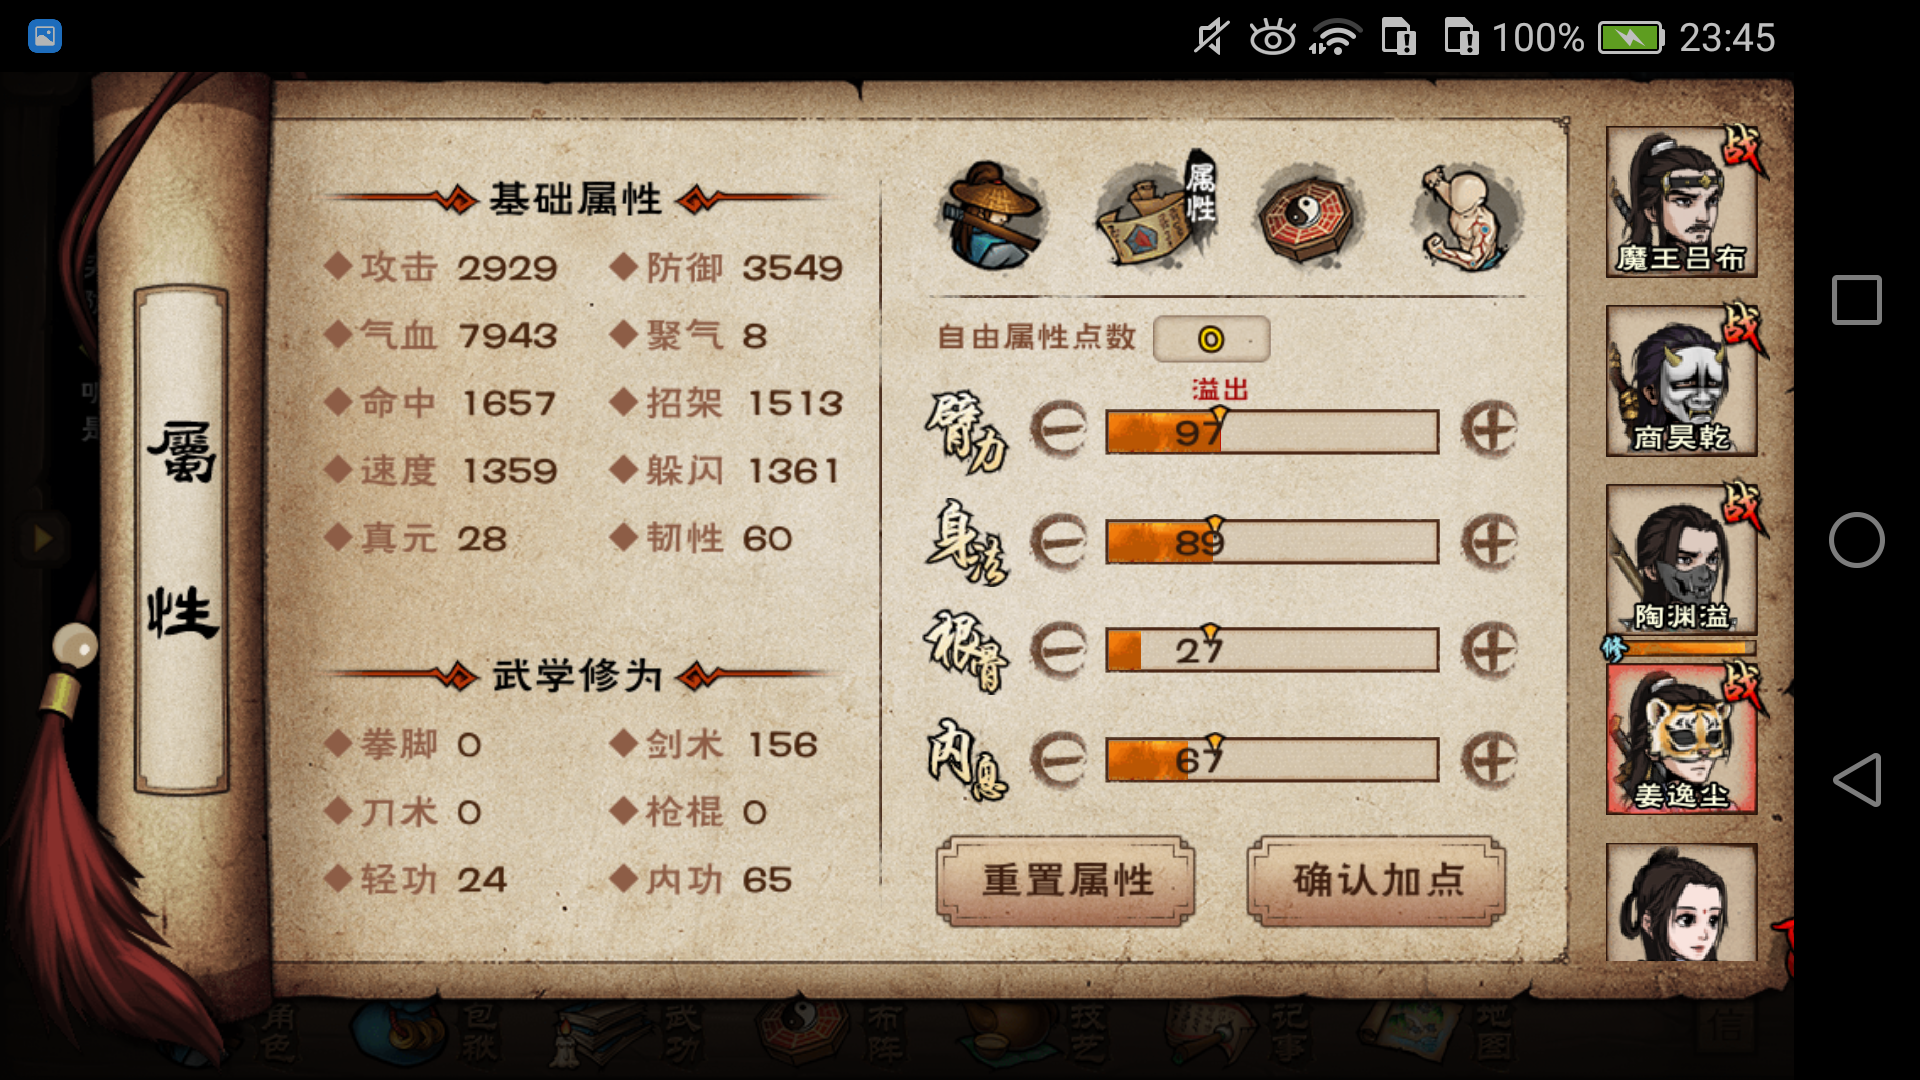Image resolution: width=1920 pixels, height=1080 pixels.
Task: Decrease 根骨 with the minus button
Action: pyautogui.click(x=1059, y=651)
